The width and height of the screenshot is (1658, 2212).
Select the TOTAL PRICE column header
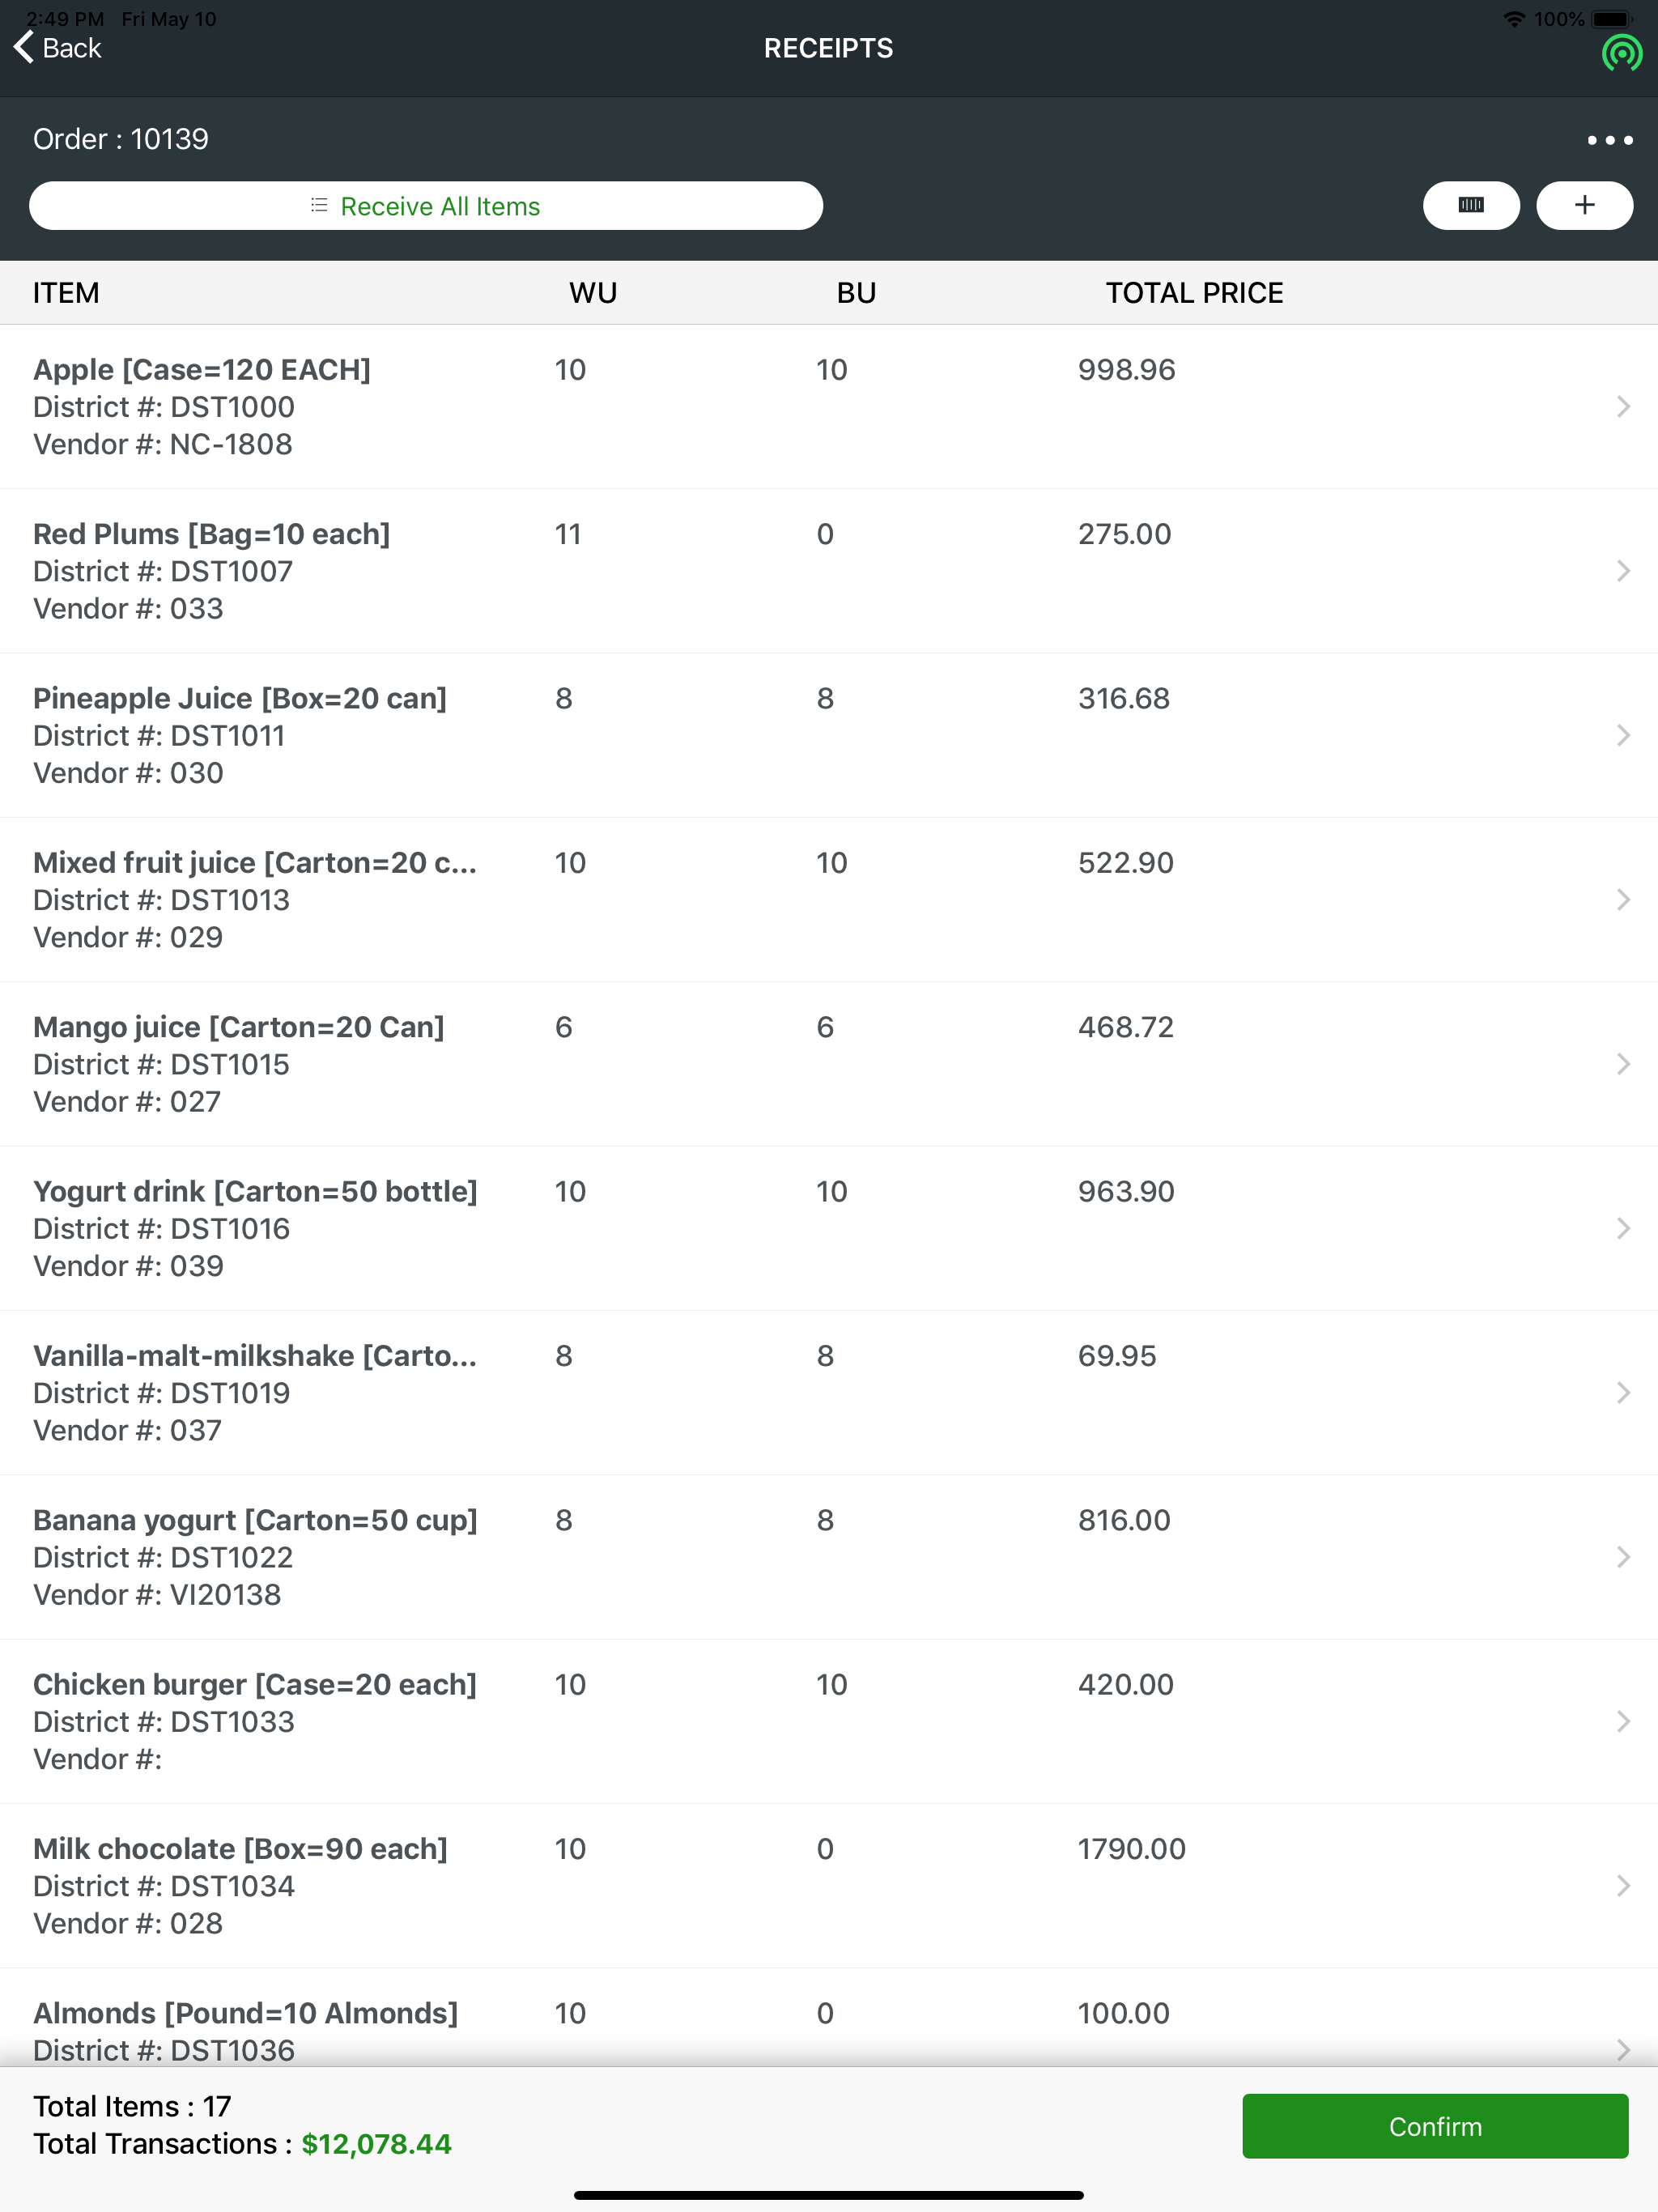coord(1194,292)
